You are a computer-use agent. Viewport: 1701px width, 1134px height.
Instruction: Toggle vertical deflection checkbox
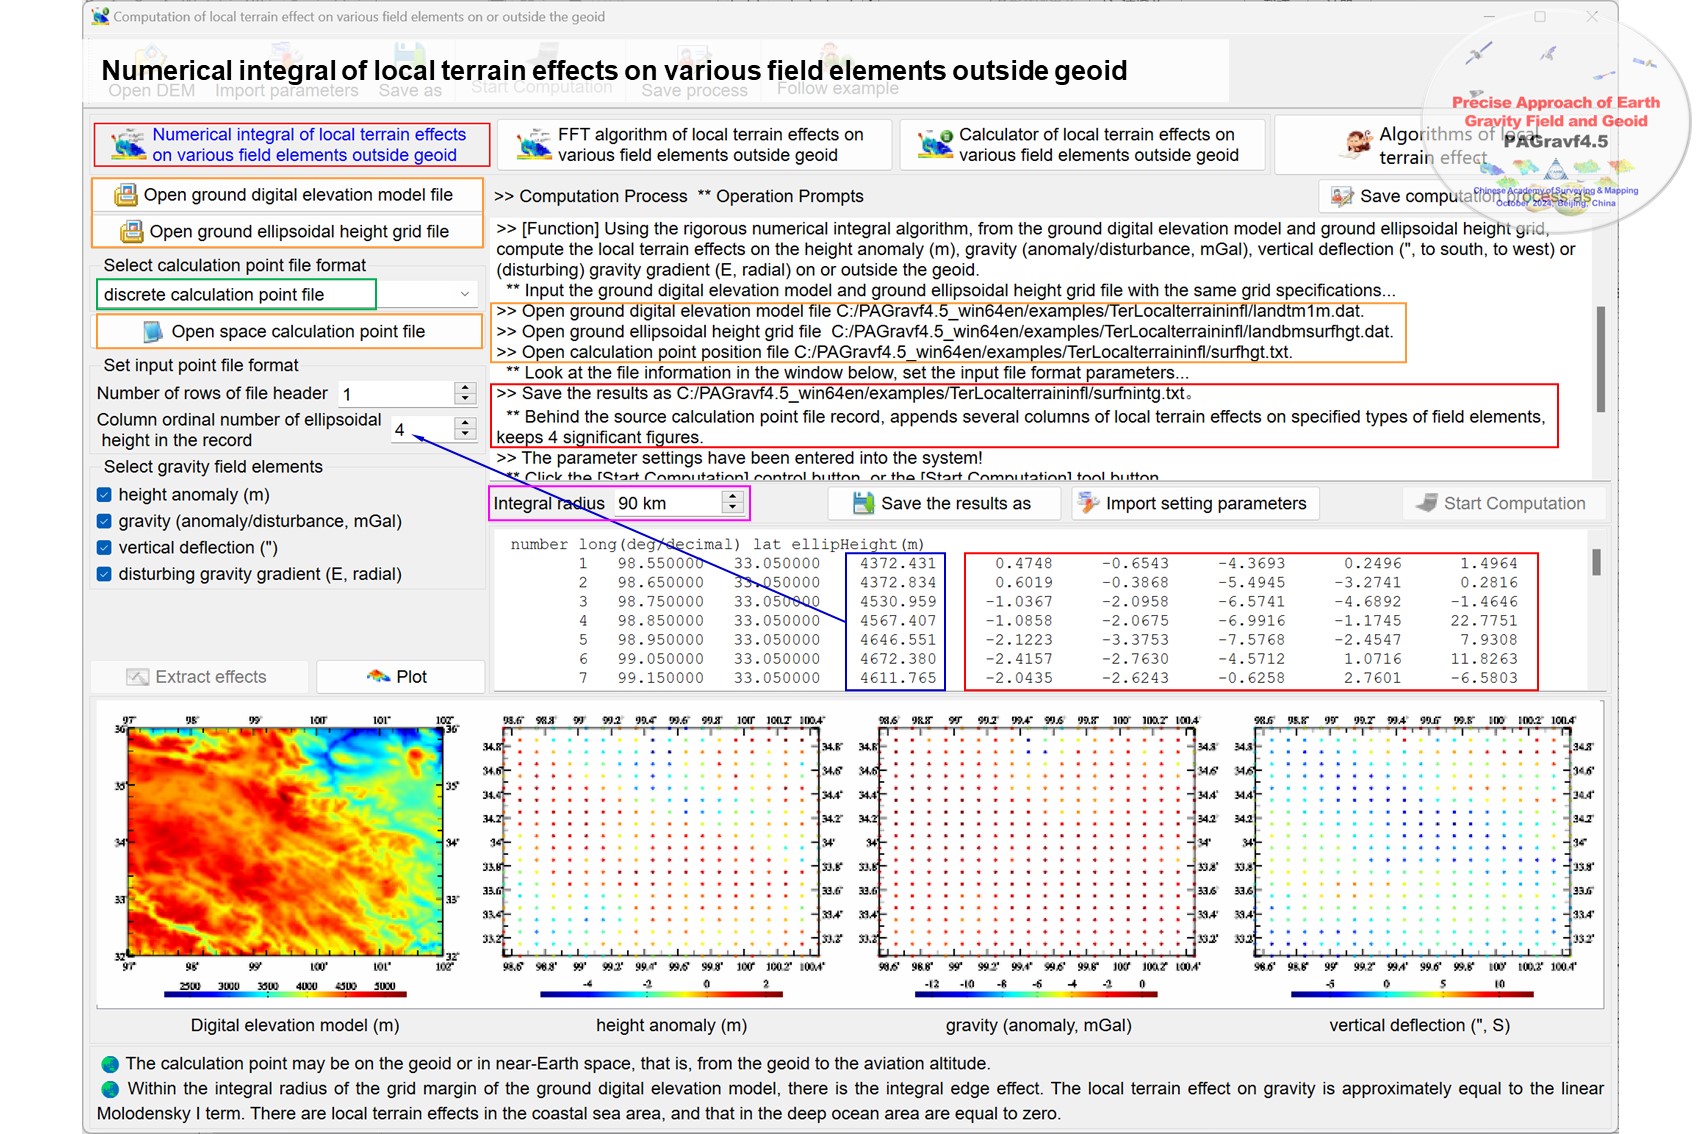pyautogui.click(x=104, y=548)
